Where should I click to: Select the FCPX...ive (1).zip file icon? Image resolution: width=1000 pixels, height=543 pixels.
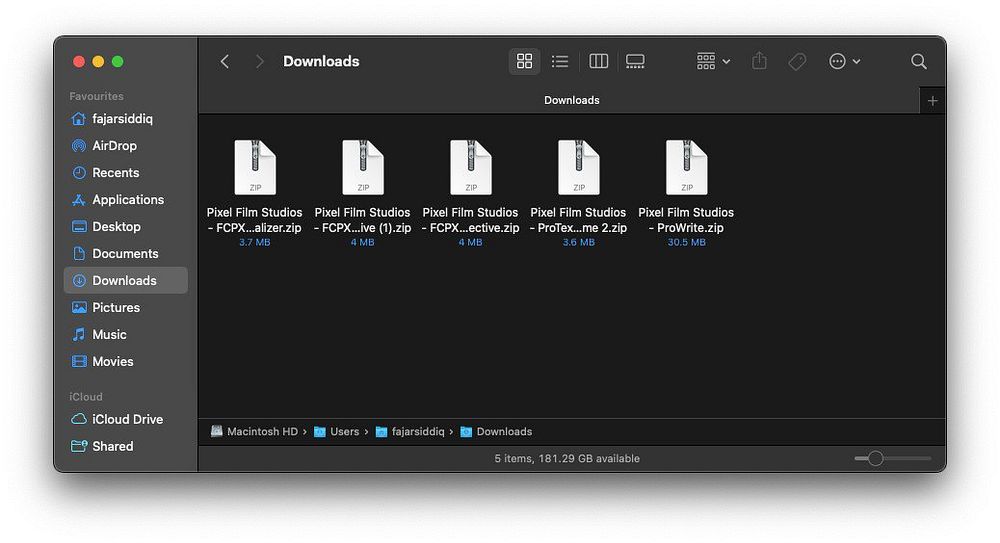click(x=363, y=167)
